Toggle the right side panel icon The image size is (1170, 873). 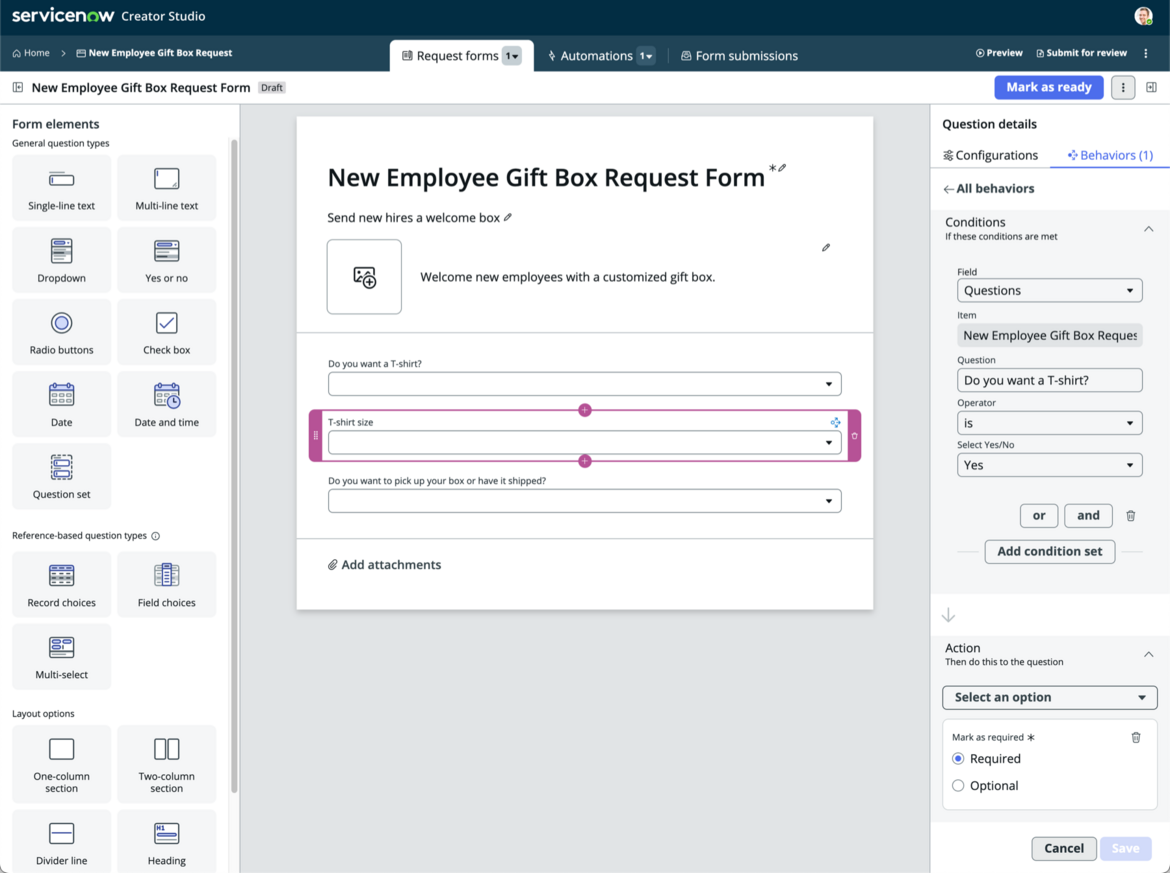click(x=1151, y=87)
